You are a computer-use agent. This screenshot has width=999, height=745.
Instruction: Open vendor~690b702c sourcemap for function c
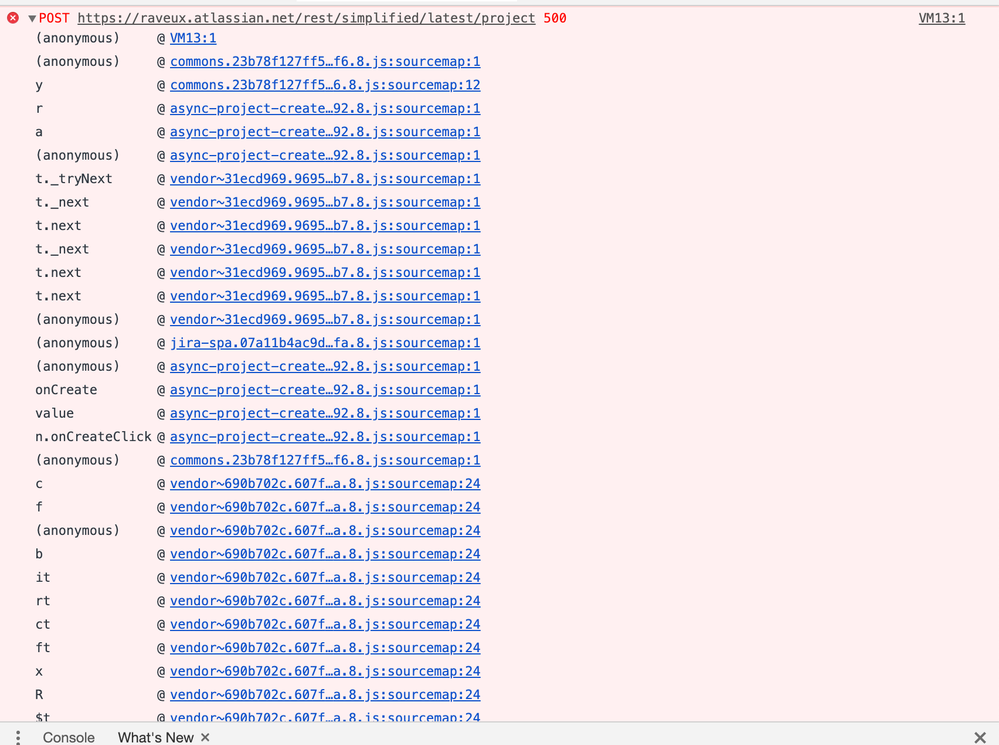click(x=324, y=483)
